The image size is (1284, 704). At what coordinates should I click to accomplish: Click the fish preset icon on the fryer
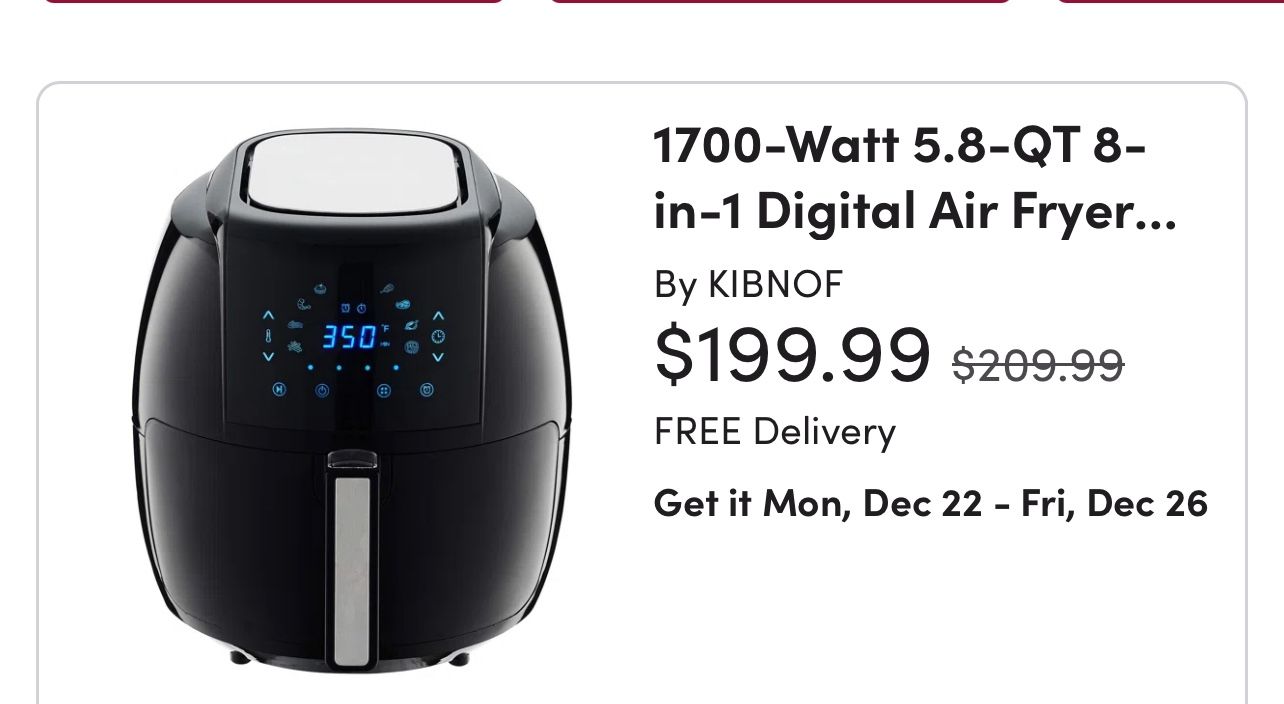(x=411, y=325)
